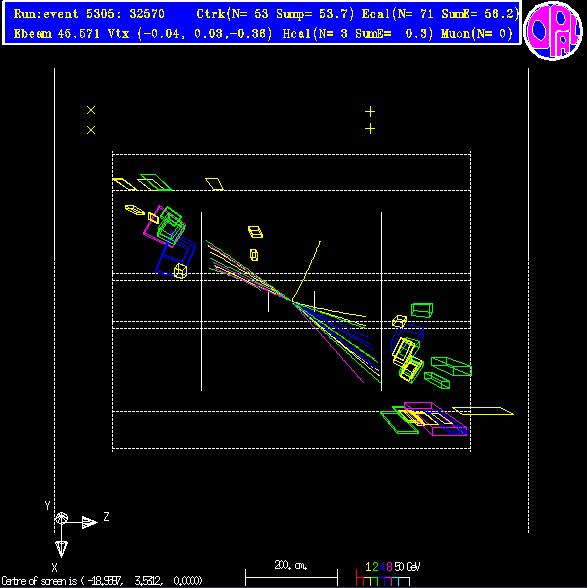Click the X axis downward arrow
Viewport: 587px width, 588px height.
62,549
